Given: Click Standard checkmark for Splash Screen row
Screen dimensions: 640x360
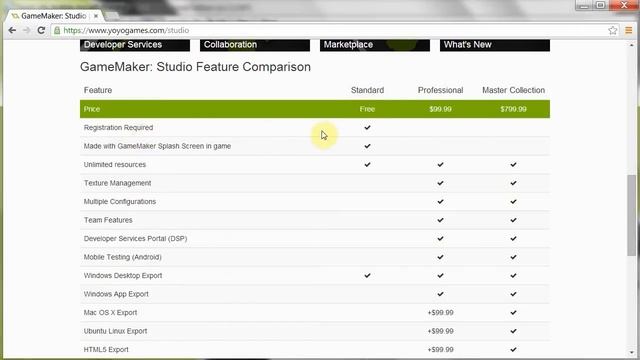Looking at the screenshot, I should [367, 146].
